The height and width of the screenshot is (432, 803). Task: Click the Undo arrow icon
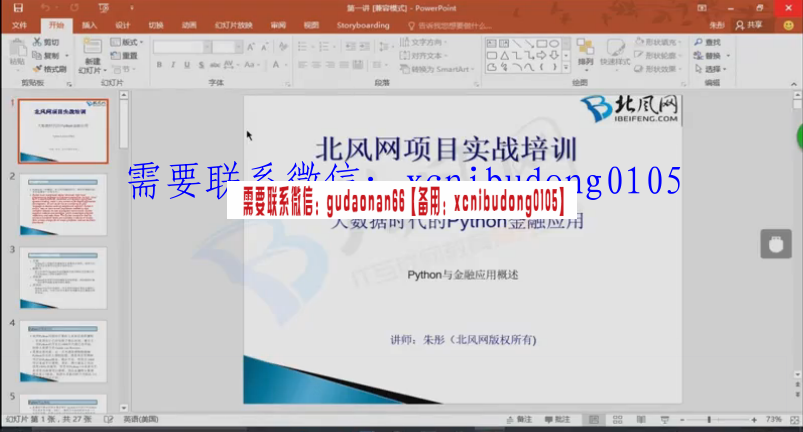[x=46, y=8]
